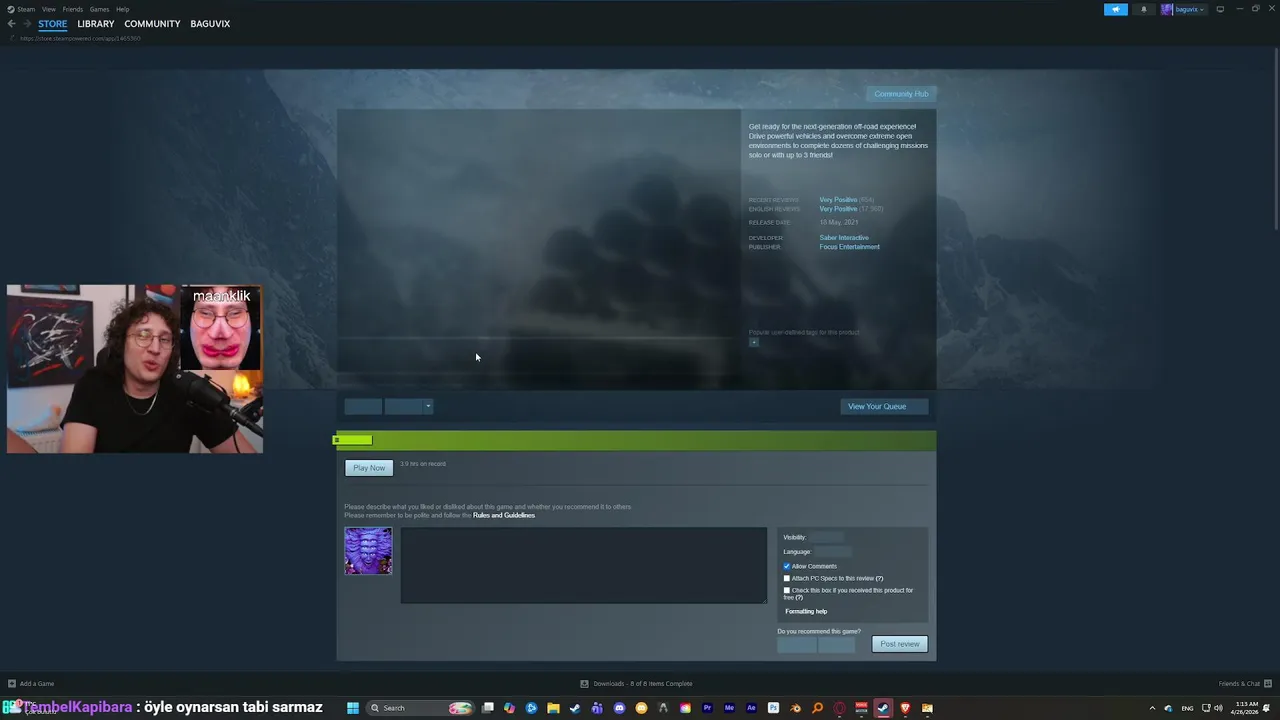The height and width of the screenshot is (720, 1280).
Task: Click the Play Now button
Action: tap(369, 468)
